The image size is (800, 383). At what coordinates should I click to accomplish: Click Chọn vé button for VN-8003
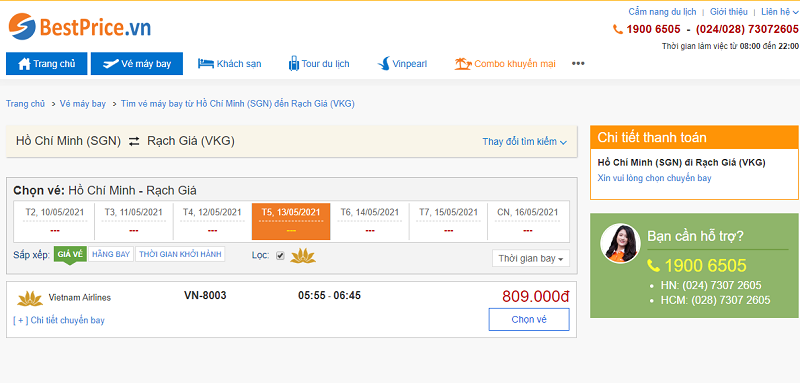click(529, 319)
